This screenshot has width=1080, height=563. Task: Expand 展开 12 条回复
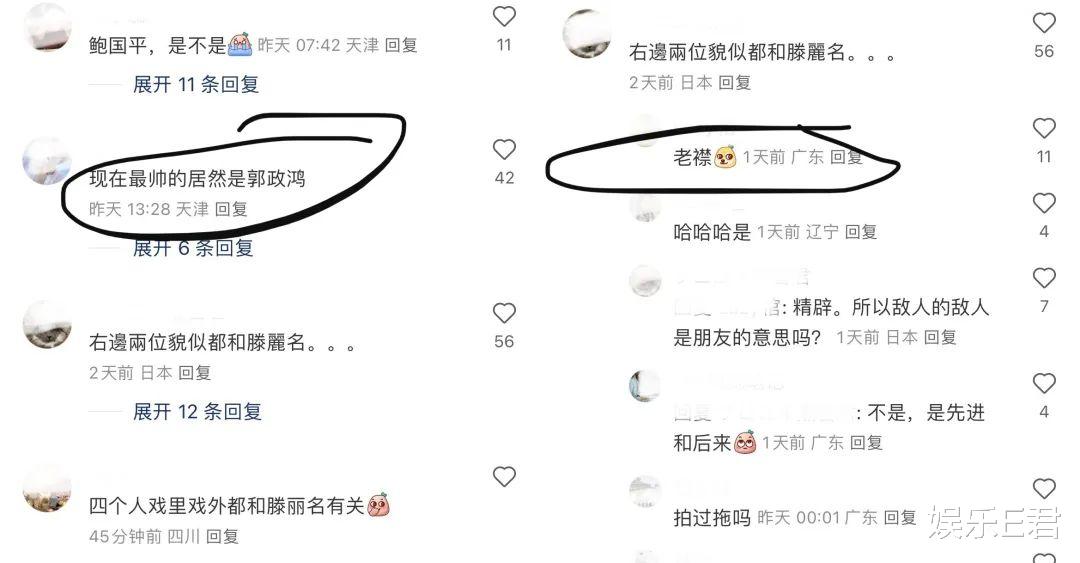point(197,412)
